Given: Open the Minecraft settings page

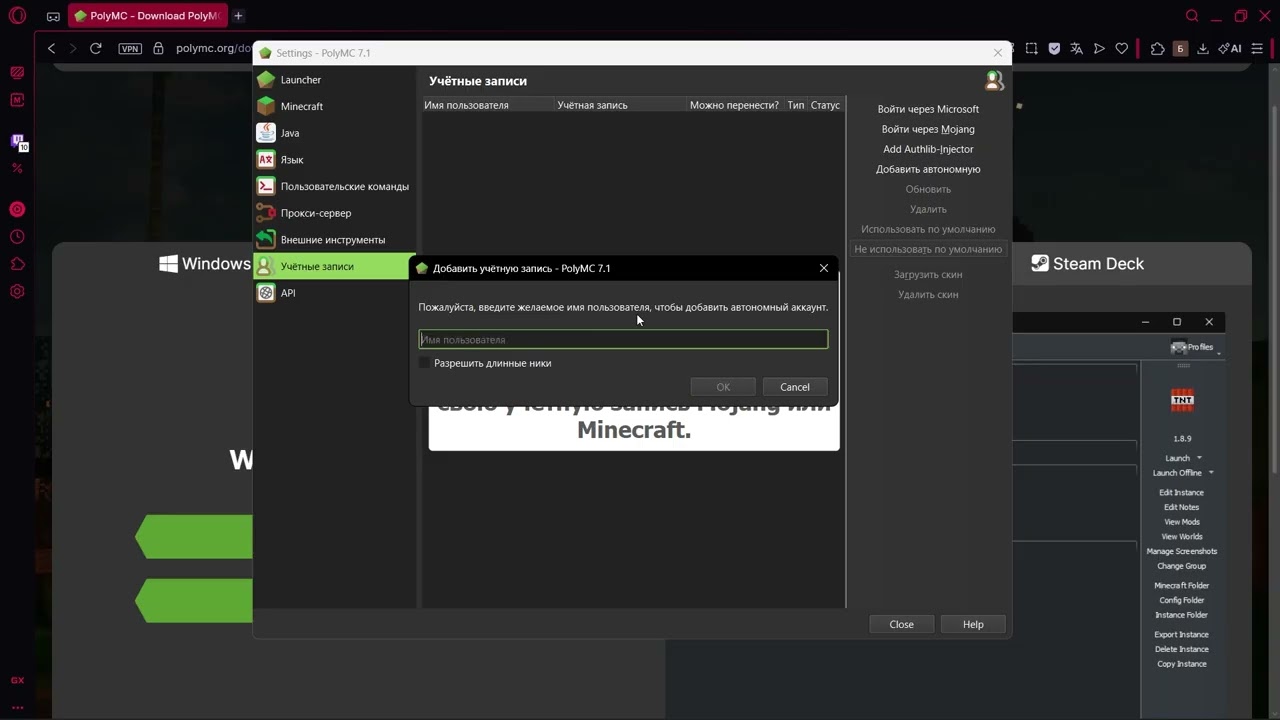Looking at the screenshot, I should pyautogui.click(x=335, y=106).
